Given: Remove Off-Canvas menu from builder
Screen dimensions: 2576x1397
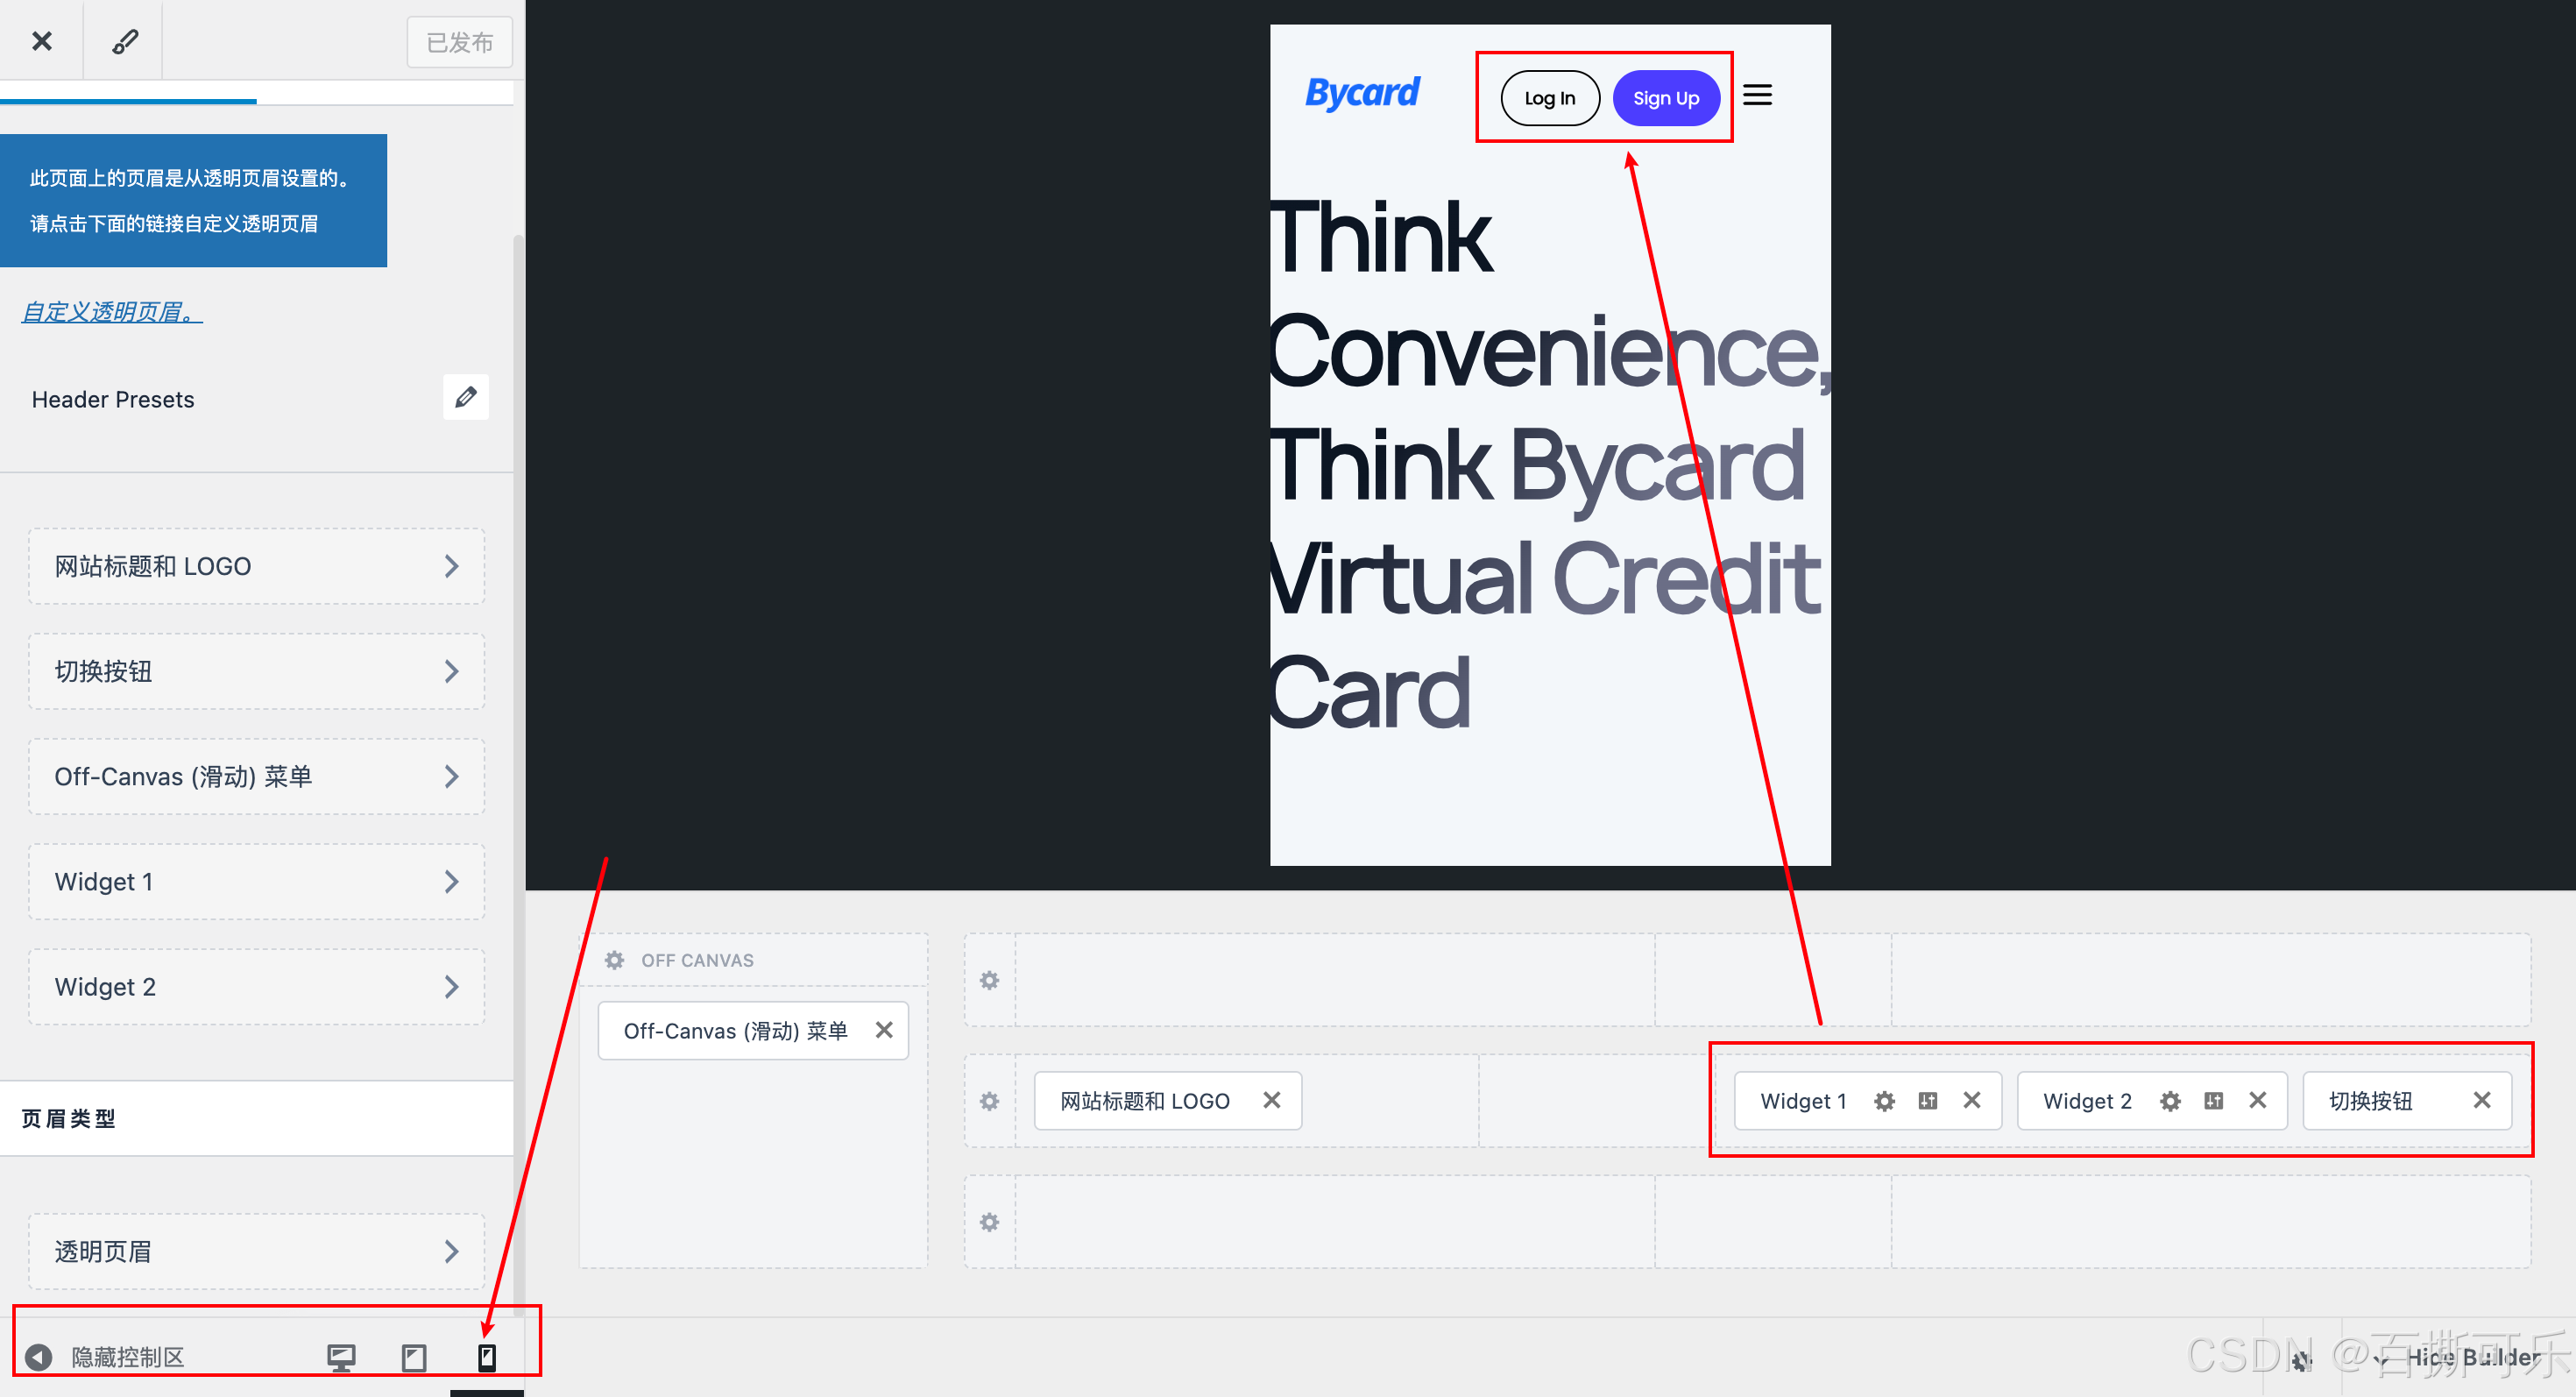Looking at the screenshot, I should click(884, 1030).
